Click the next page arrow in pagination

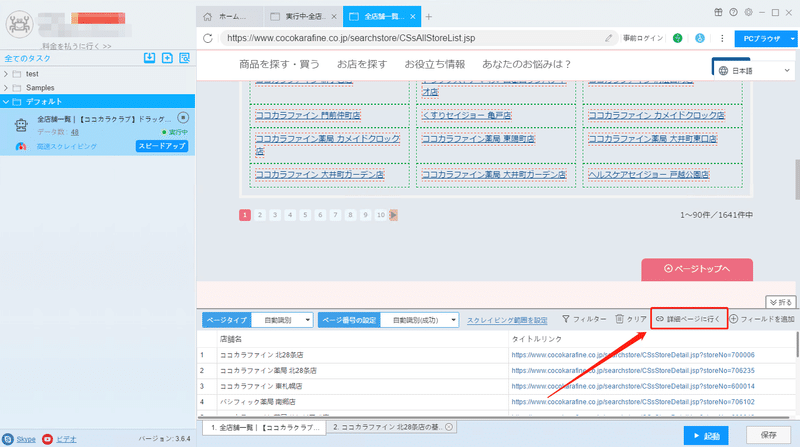(x=393, y=215)
